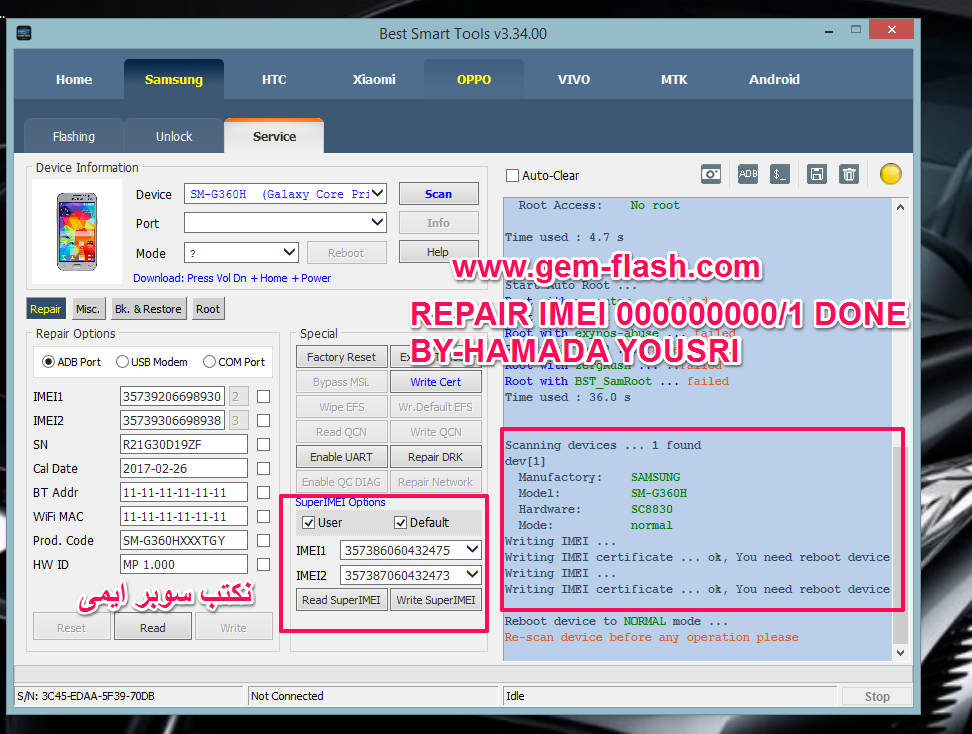This screenshot has height=734, width=972.
Task: Click the Factory Reset button
Action: point(342,357)
